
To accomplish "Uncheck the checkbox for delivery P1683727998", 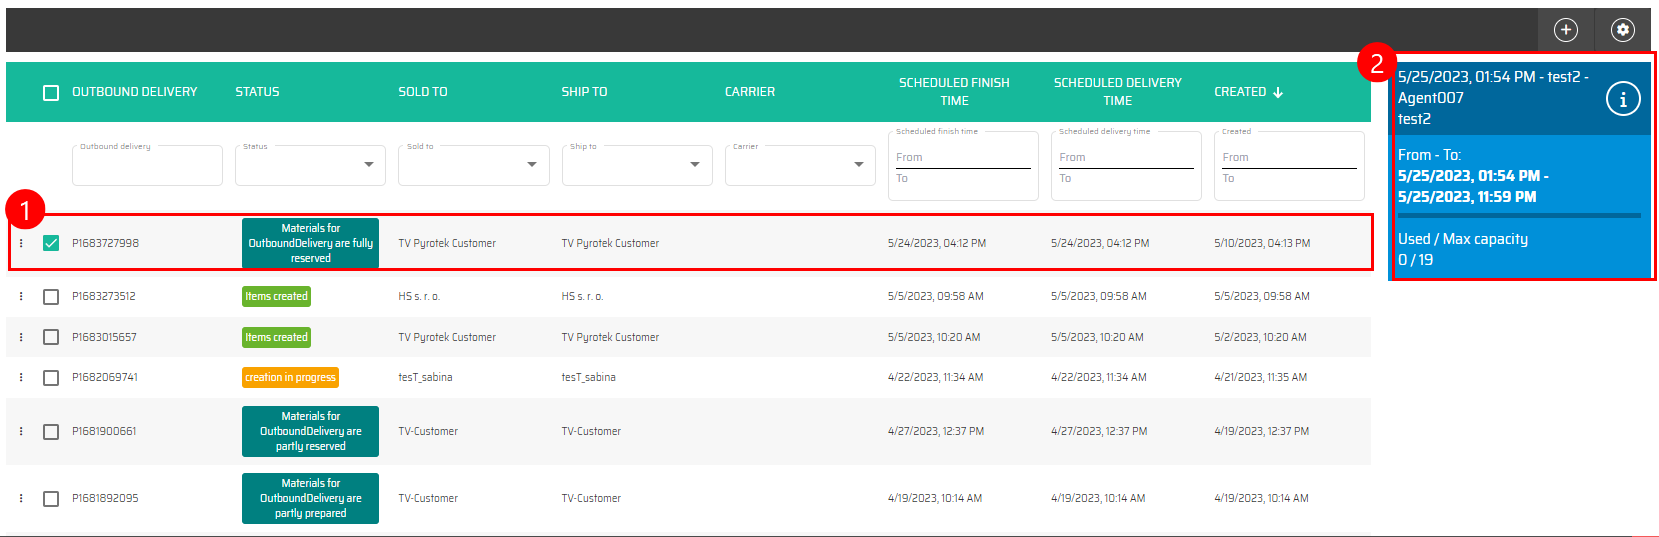I will click(x=51, y=243).
